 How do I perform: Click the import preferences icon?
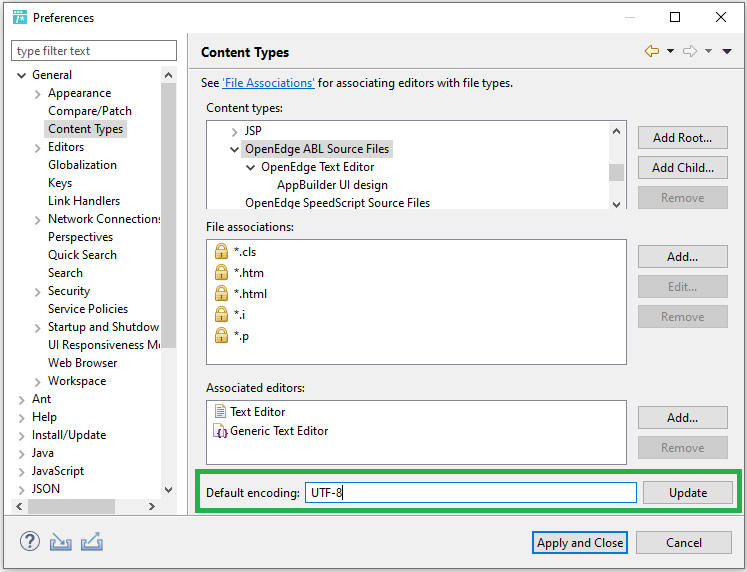[61, 542]
